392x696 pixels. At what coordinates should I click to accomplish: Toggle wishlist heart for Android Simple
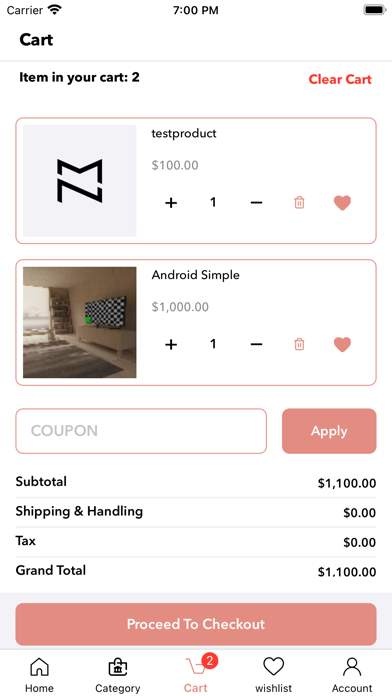coord(342,344)
